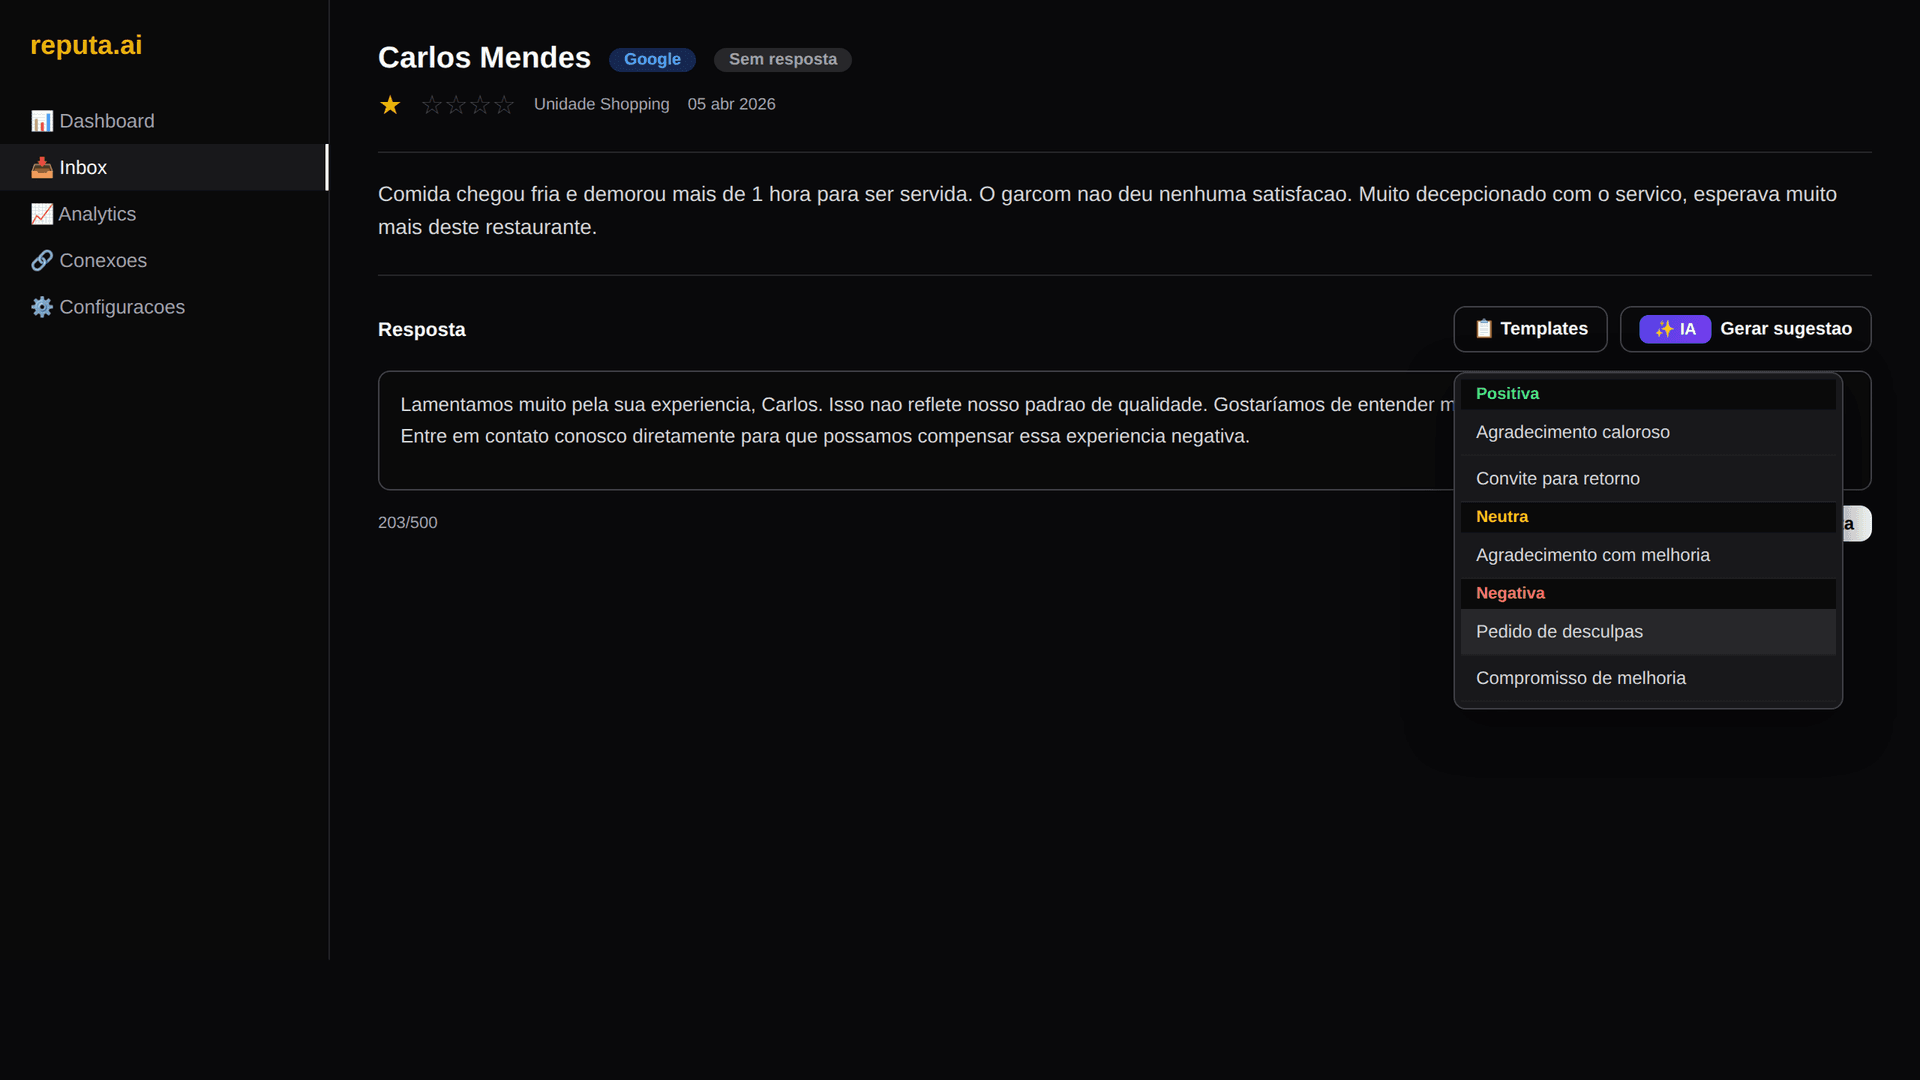The height and width of the screenshot is (1080, 1920).
Task: Select Compromisso de melhoria template
Action: pos(1648,678)
